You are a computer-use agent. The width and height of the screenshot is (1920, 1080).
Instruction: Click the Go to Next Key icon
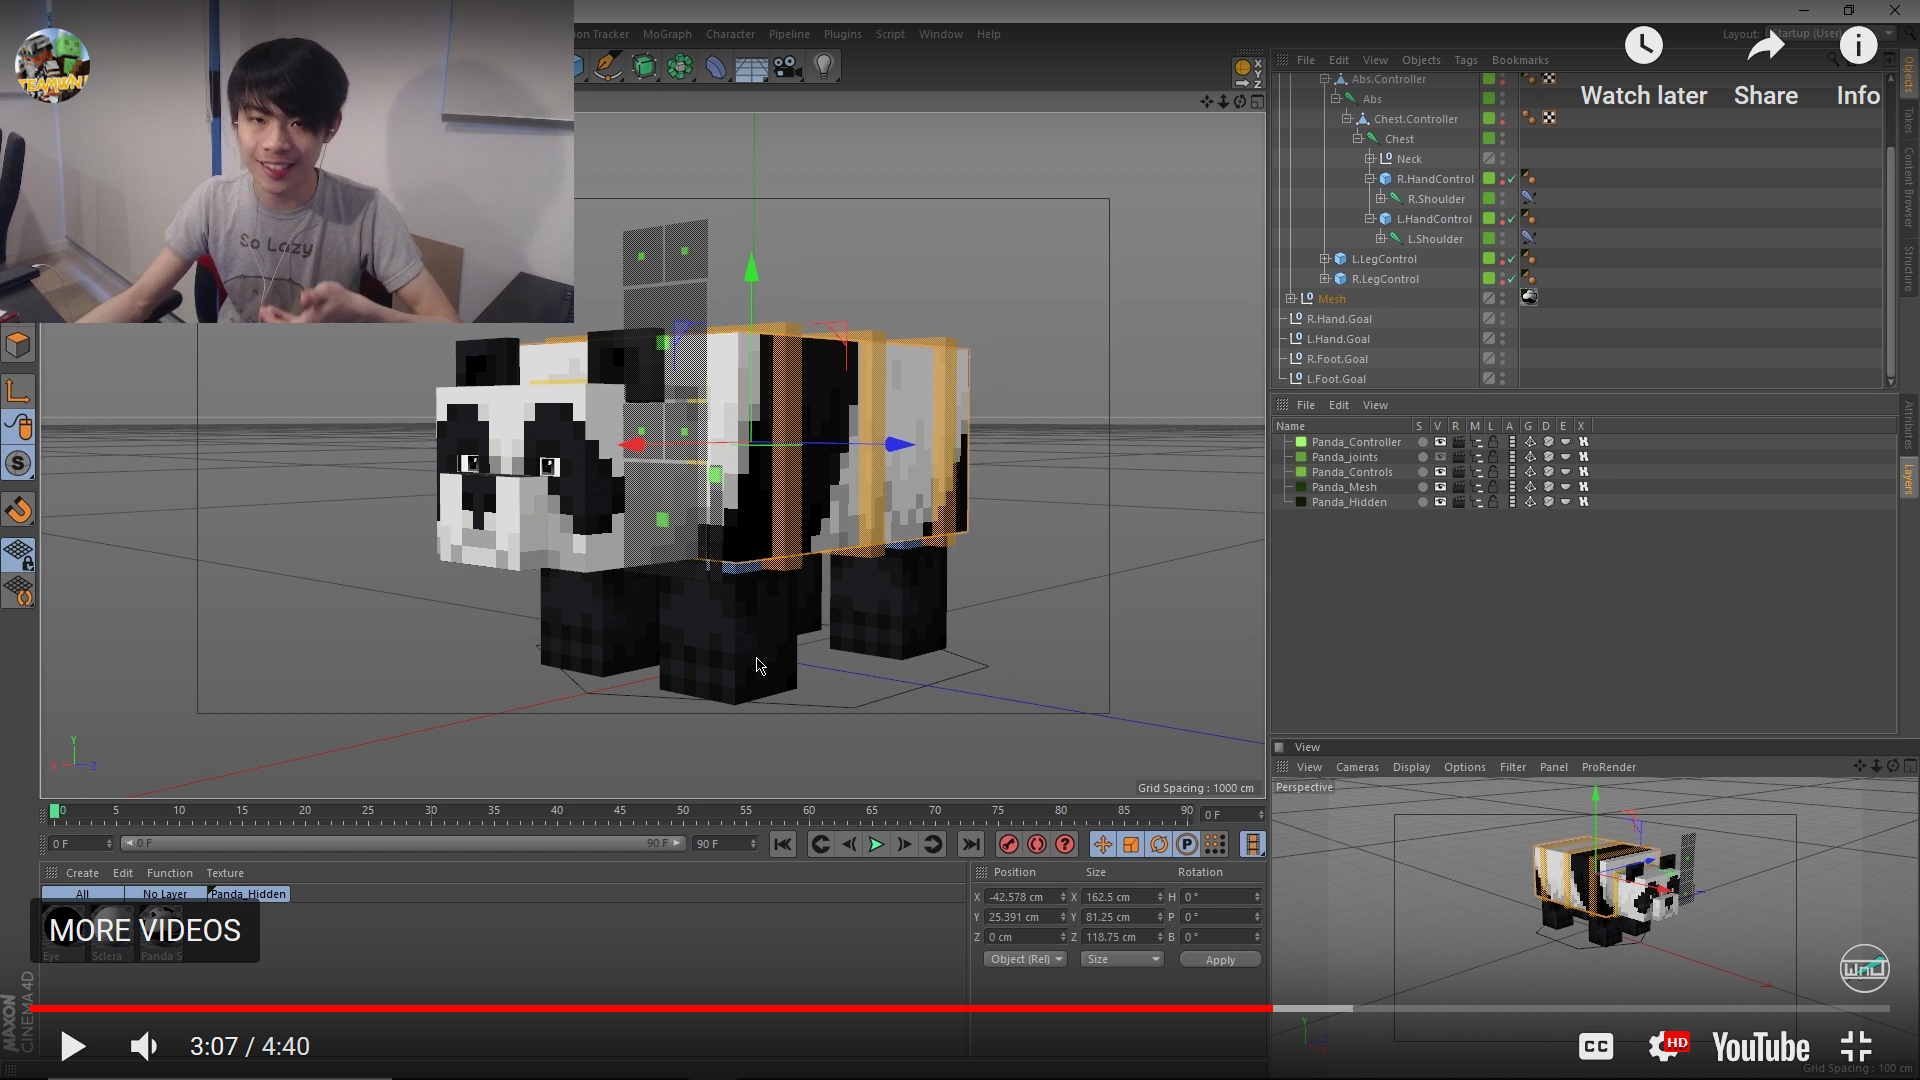932,845
